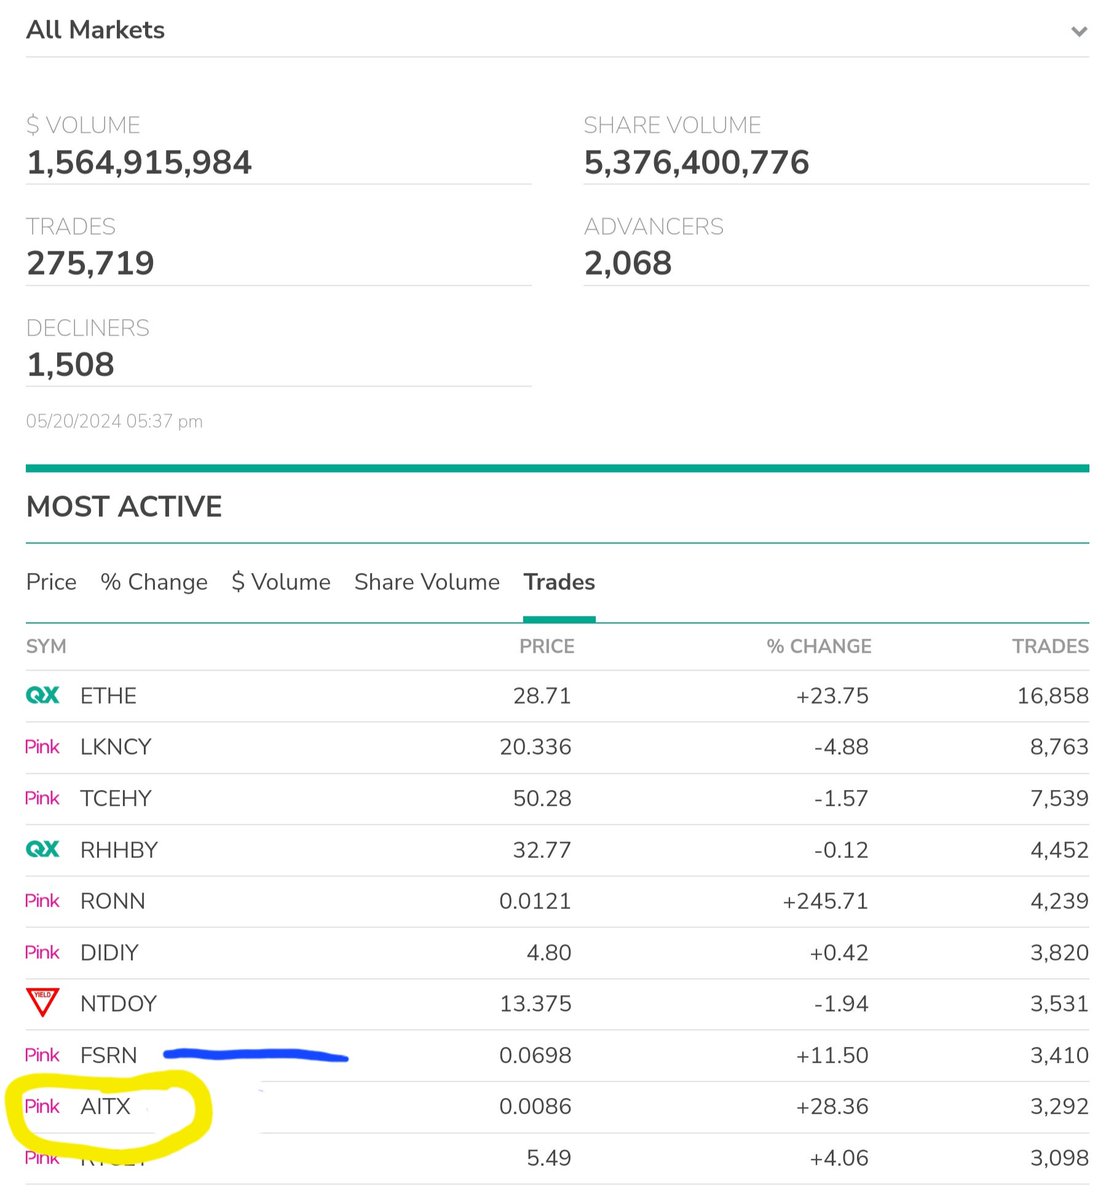Image resolution: width=1114 pixels, height=1200 pixels.
Task: Click the SYM column header
Action: coord(46,646)
